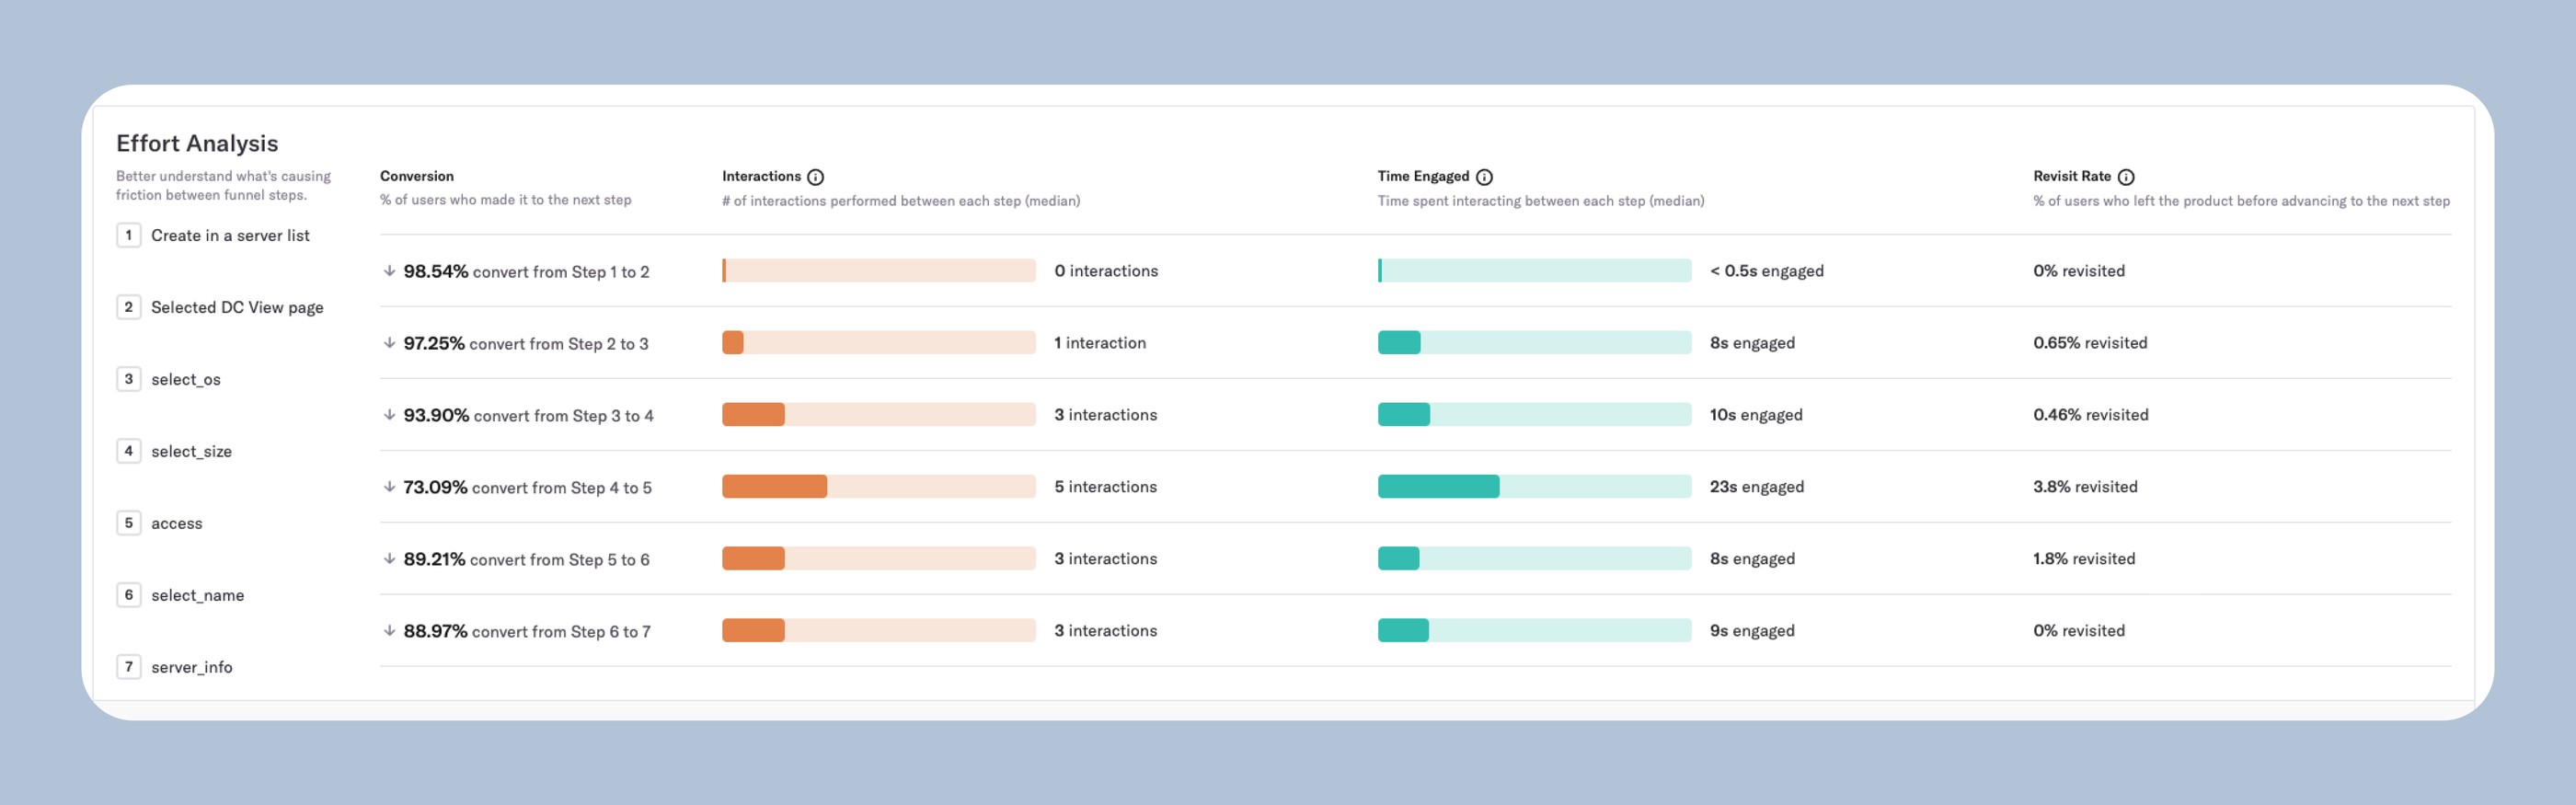Click '73.09% convert from Step 4 to 5'
Image resolution: width=2576 pixels, height=805 pixels.
click(527, 488)
